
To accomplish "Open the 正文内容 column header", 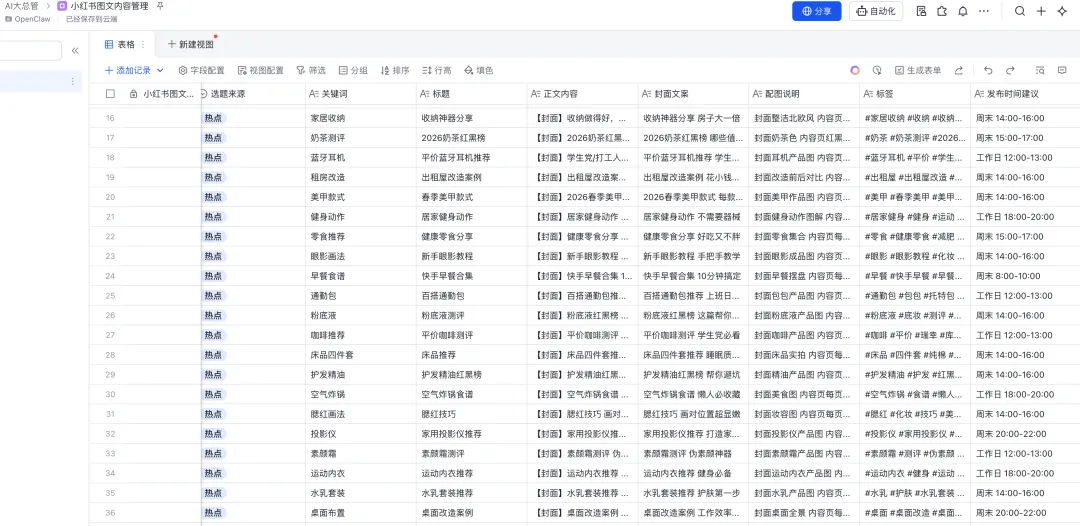I will tap(583, 94).
